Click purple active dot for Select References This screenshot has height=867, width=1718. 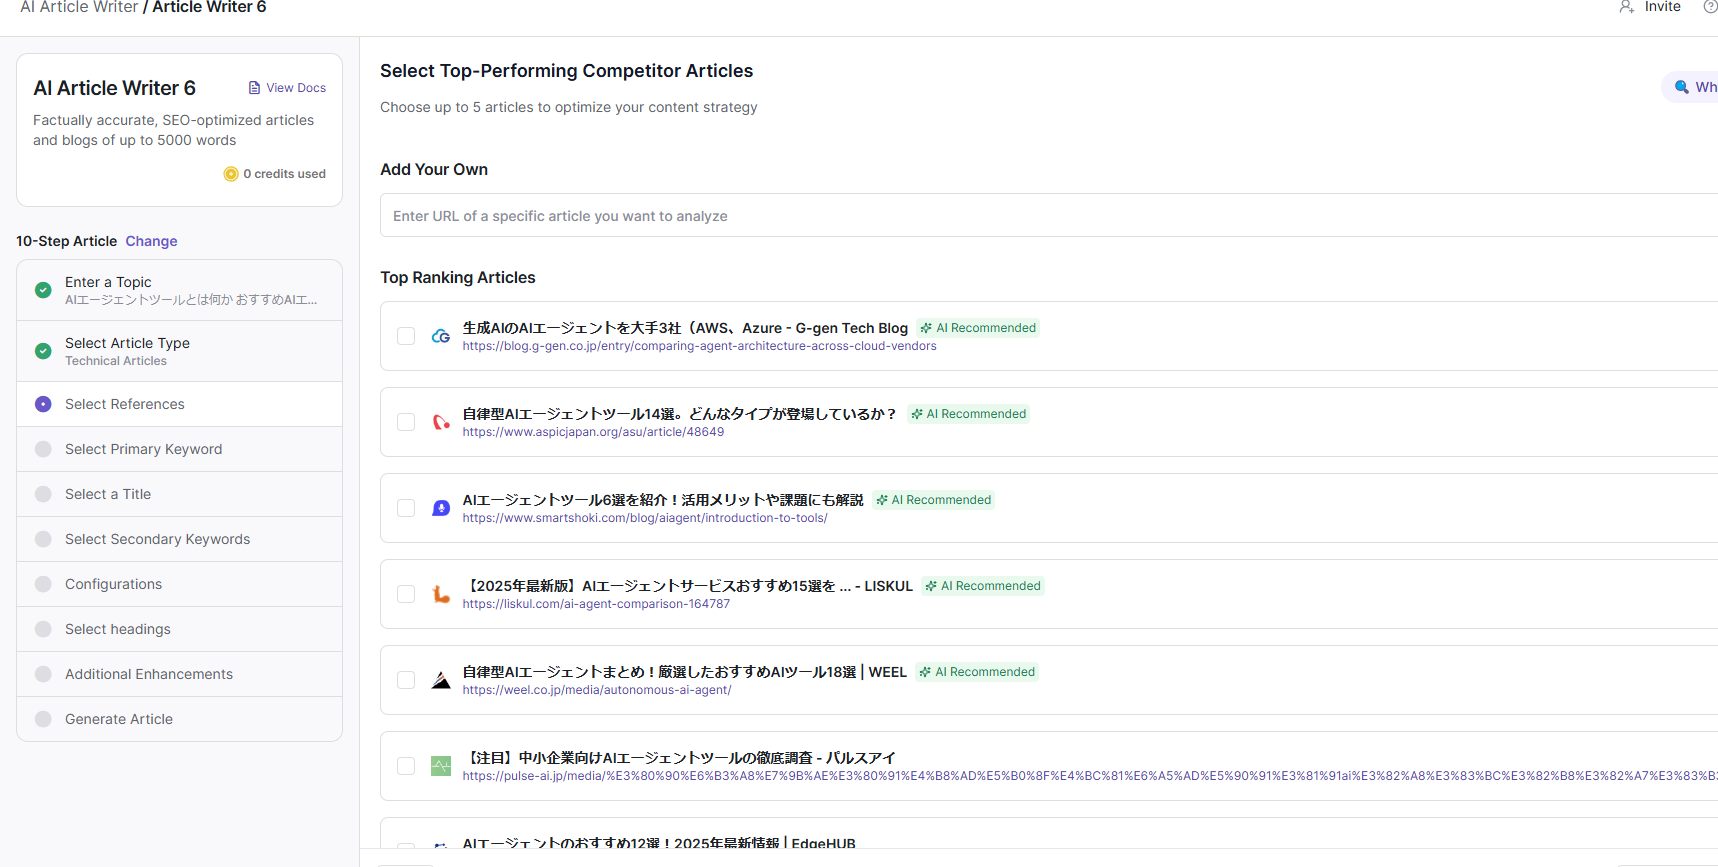point(43,404)
